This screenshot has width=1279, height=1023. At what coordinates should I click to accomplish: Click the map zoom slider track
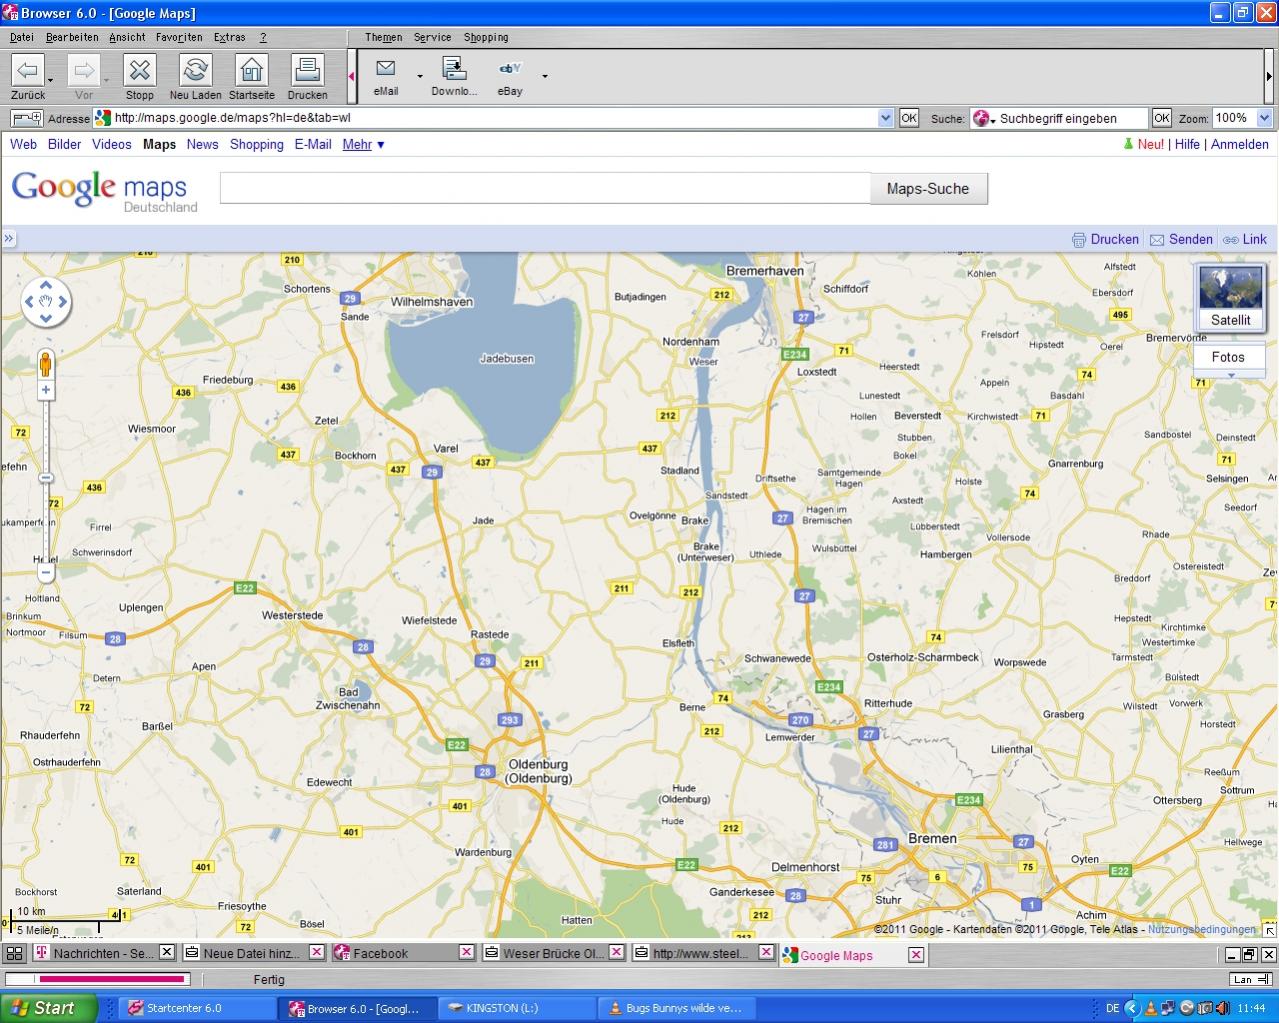coord(46,520)
